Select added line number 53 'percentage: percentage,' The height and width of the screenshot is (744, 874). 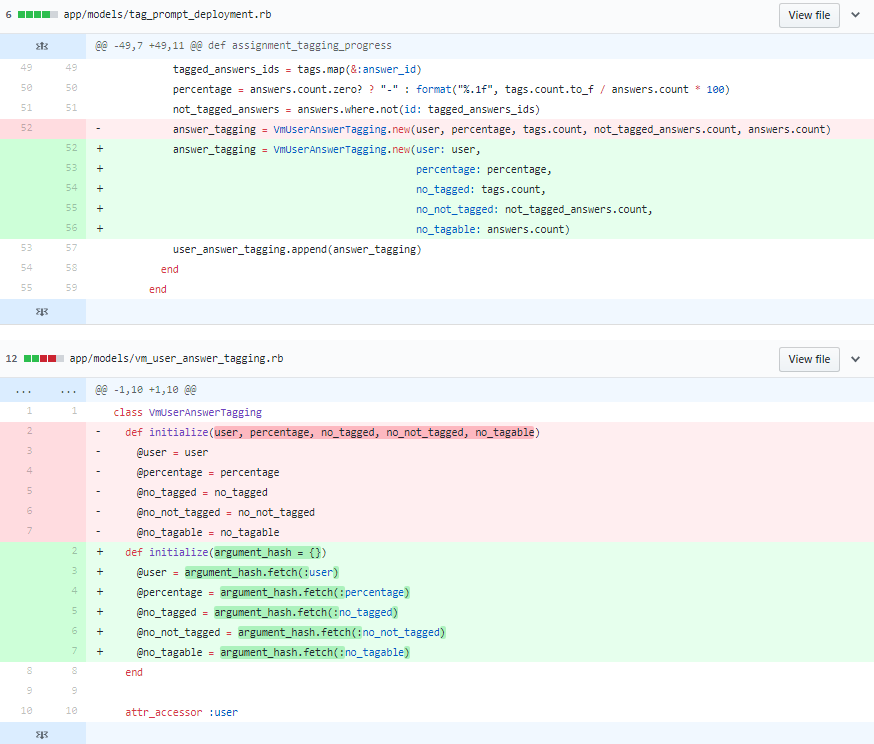[x=71, y=168]
